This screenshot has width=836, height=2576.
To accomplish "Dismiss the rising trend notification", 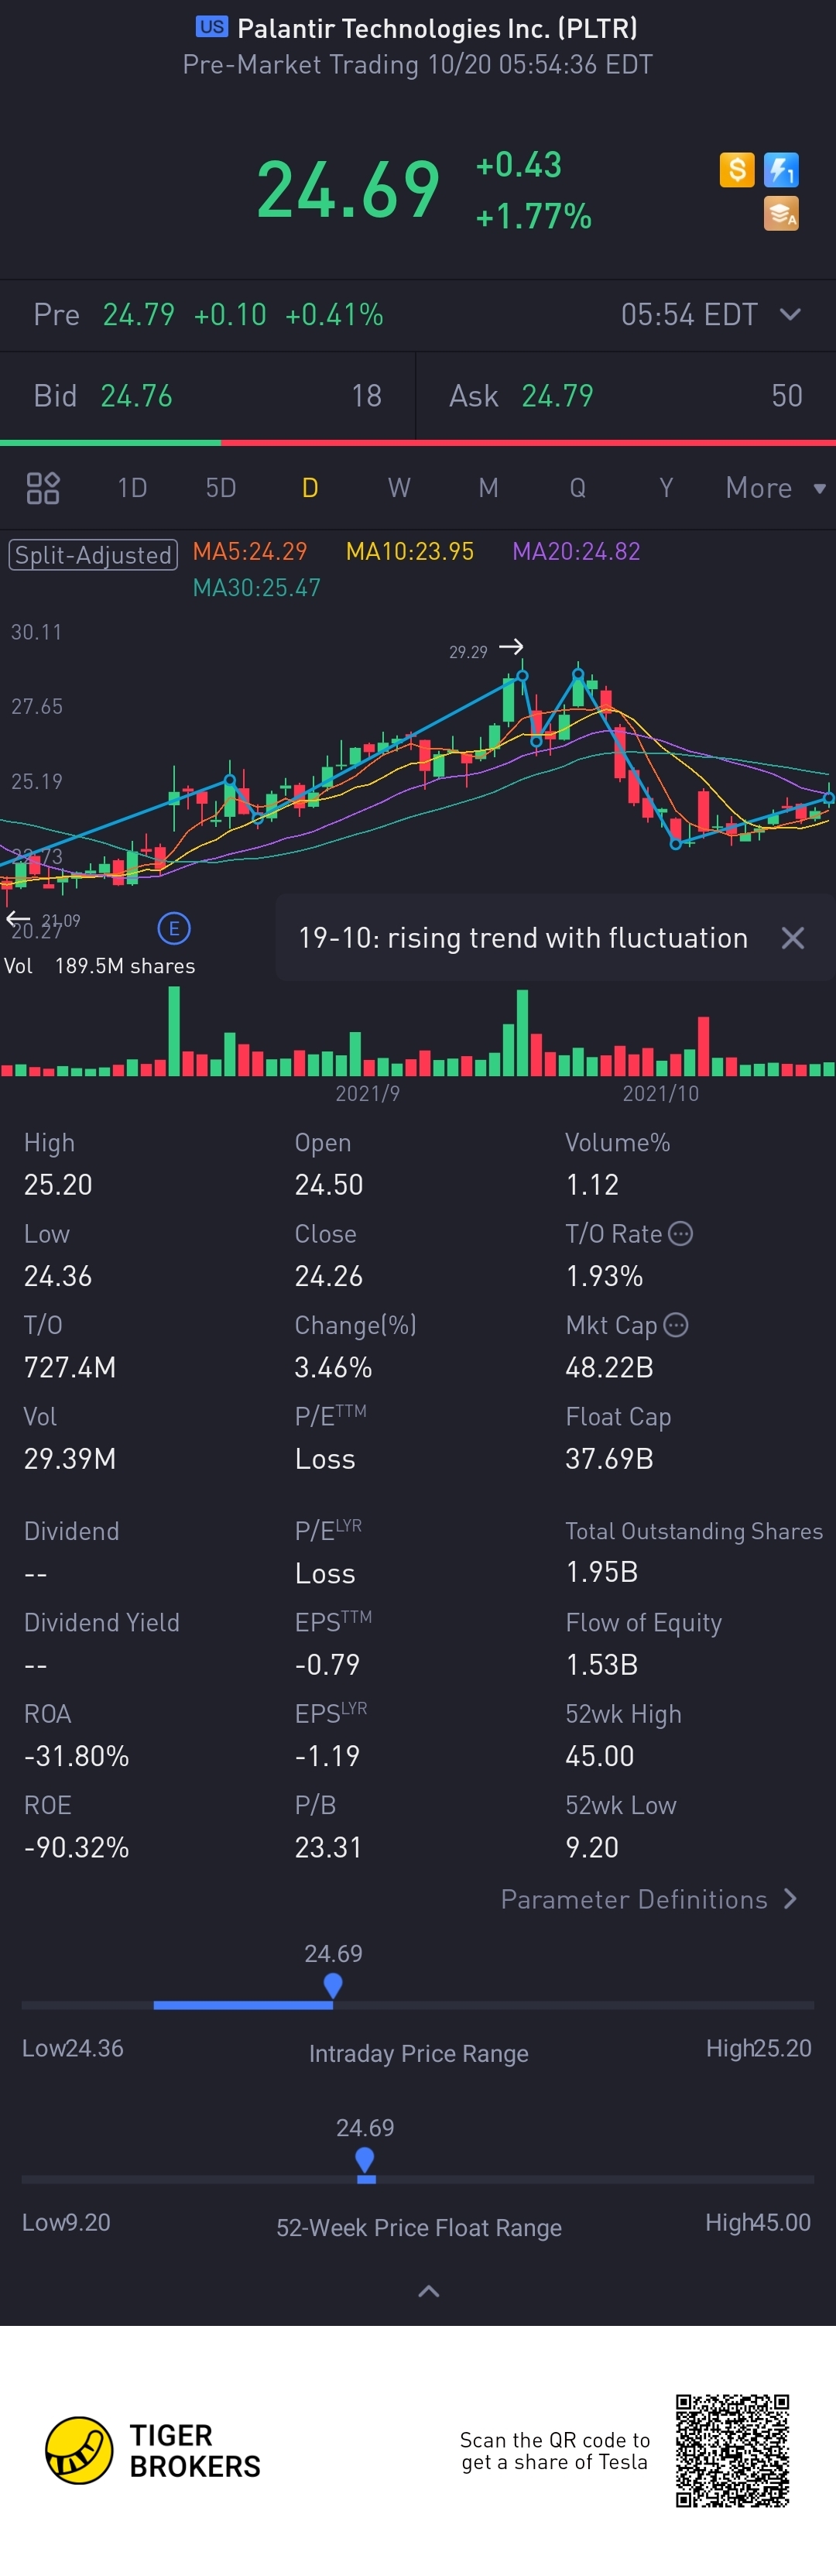I will click(x=792, y=938).
